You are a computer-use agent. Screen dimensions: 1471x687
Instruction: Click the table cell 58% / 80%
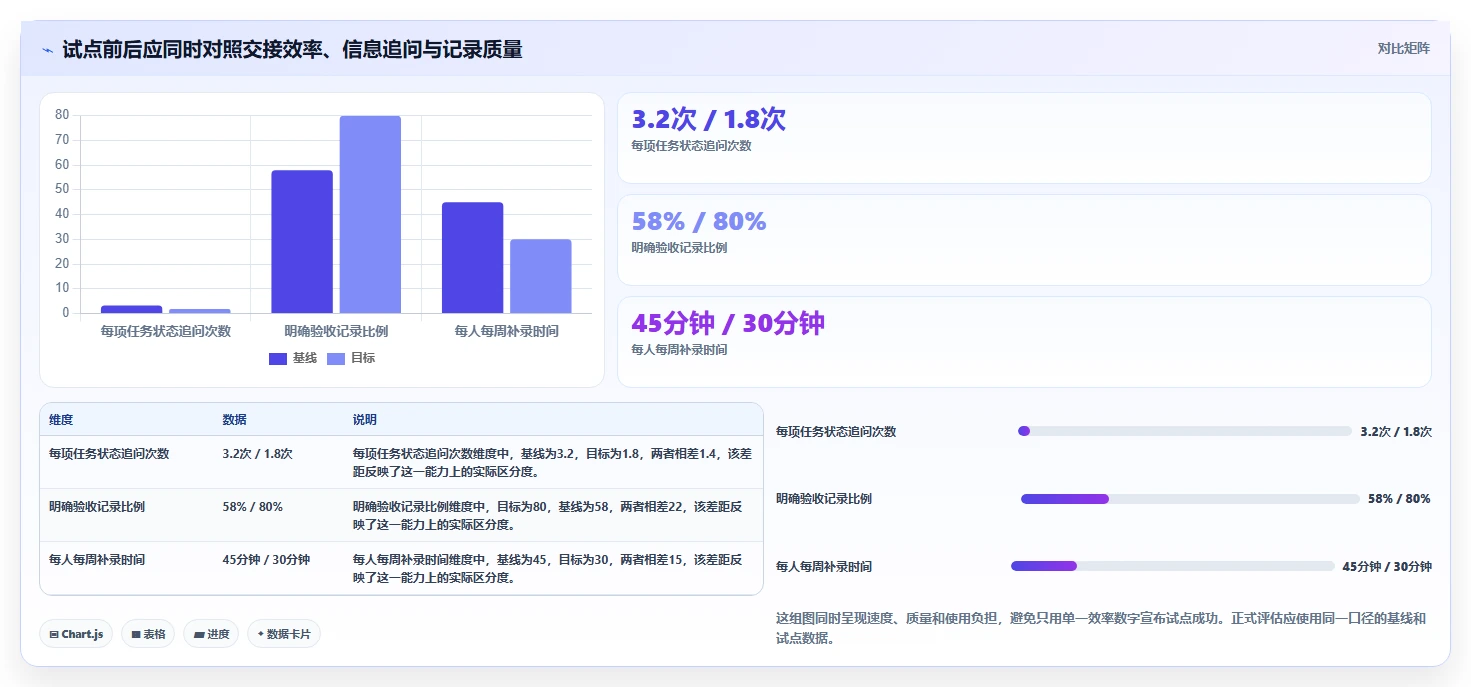click(x=252, y=507)
